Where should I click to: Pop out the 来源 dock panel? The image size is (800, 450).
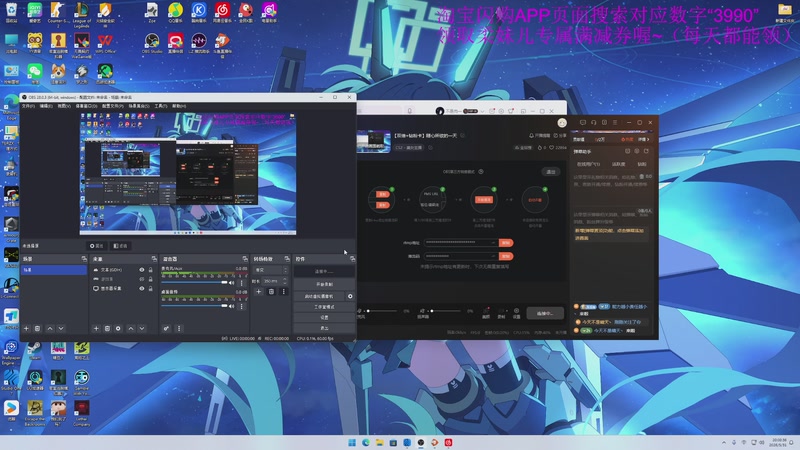pos(154,259)
